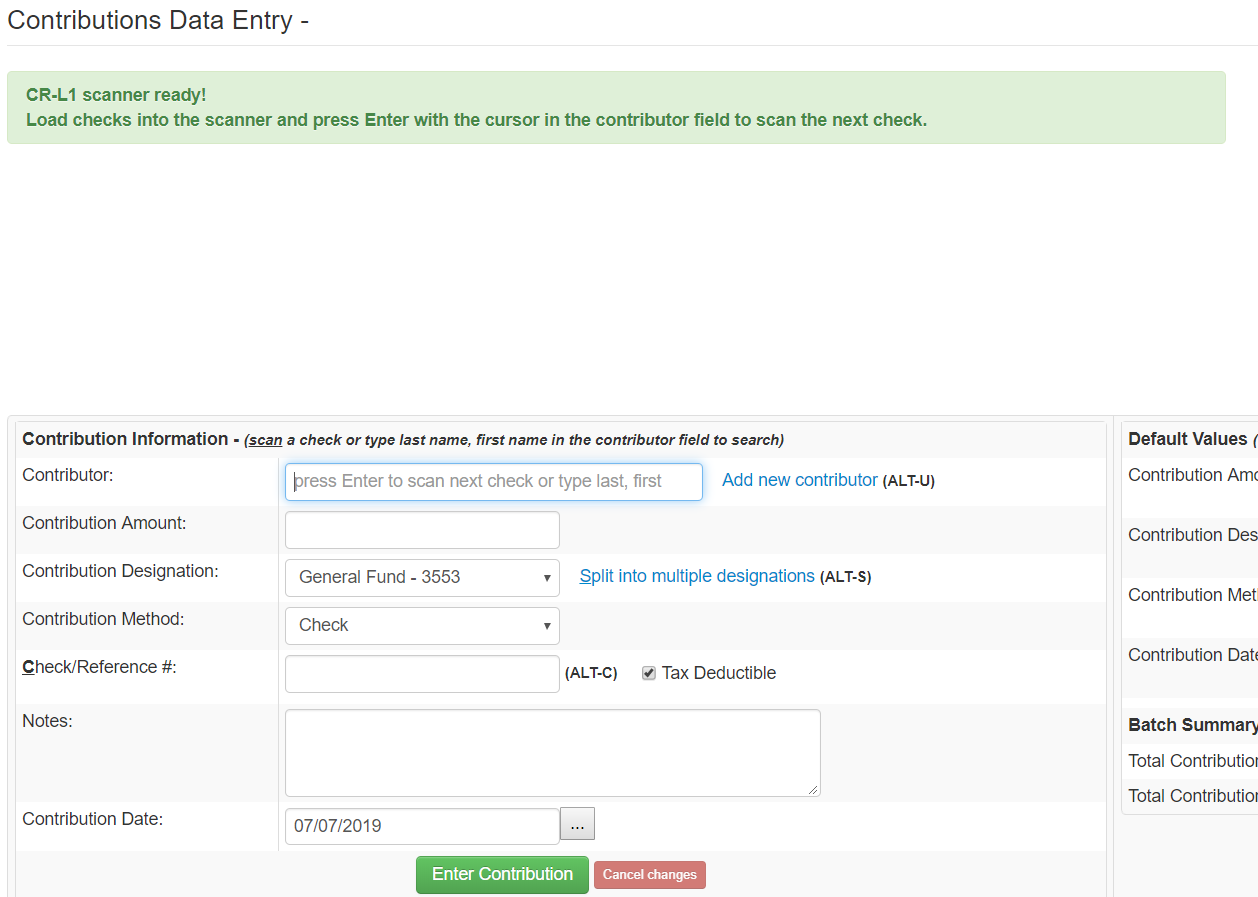1258x897 pixels.
Task: Click the Contribution Amount field
Action: (421, 529)
